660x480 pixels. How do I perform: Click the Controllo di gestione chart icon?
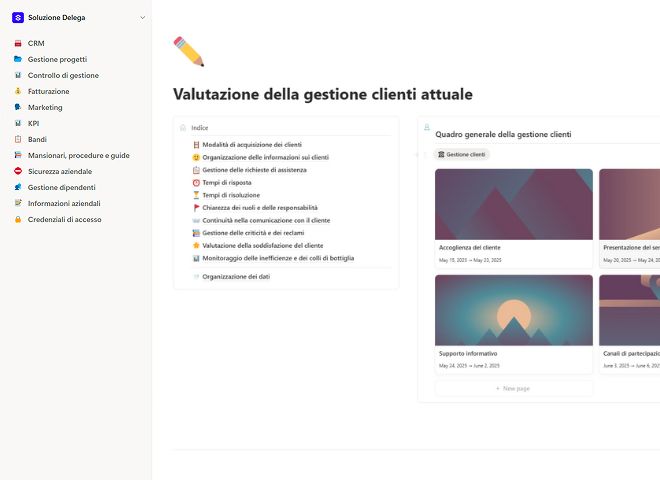coord(18,75)
